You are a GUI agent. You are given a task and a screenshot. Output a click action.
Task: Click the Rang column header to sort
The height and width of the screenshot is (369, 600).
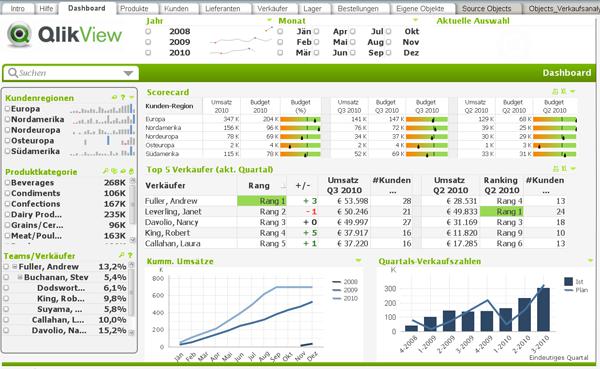tap(259, 186)
